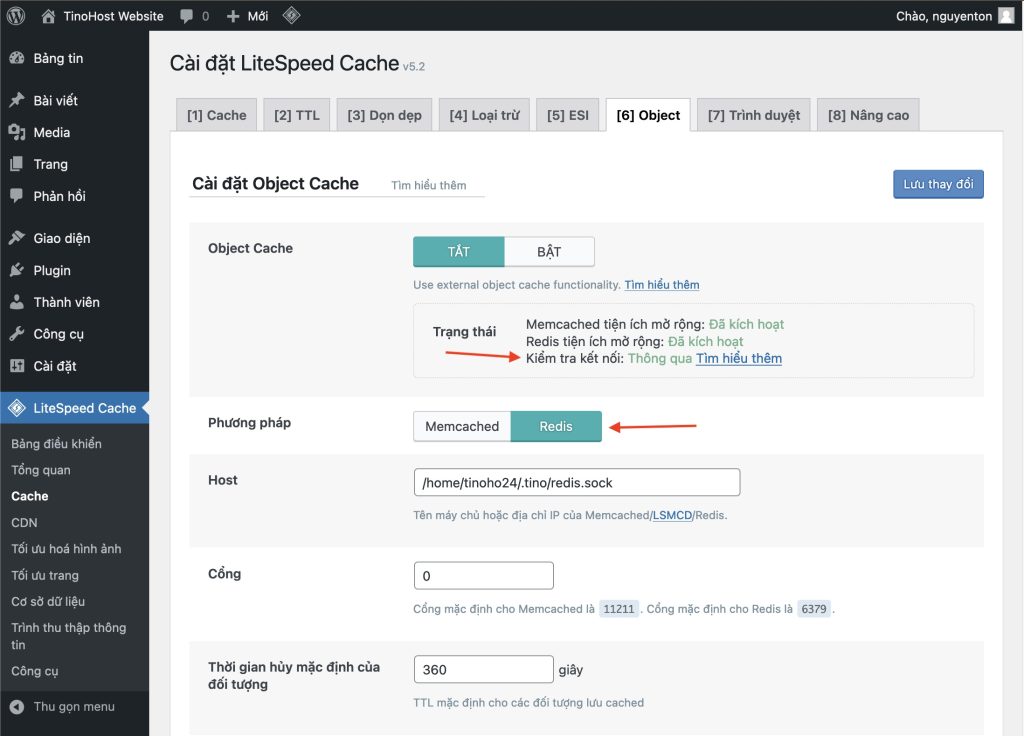This screenshot has height=736, width=1024.
Task: Click the Phản hồi comment icon
Action: coord(17,196)
